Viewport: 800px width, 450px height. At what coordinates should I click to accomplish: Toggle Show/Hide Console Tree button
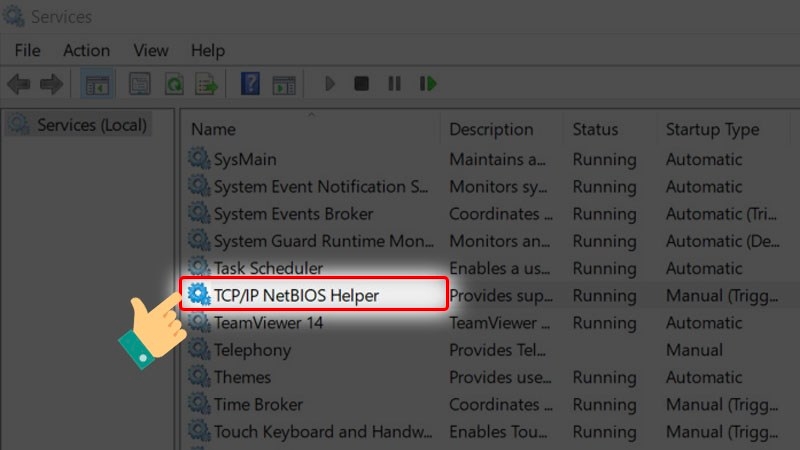[x=97, y=85]
